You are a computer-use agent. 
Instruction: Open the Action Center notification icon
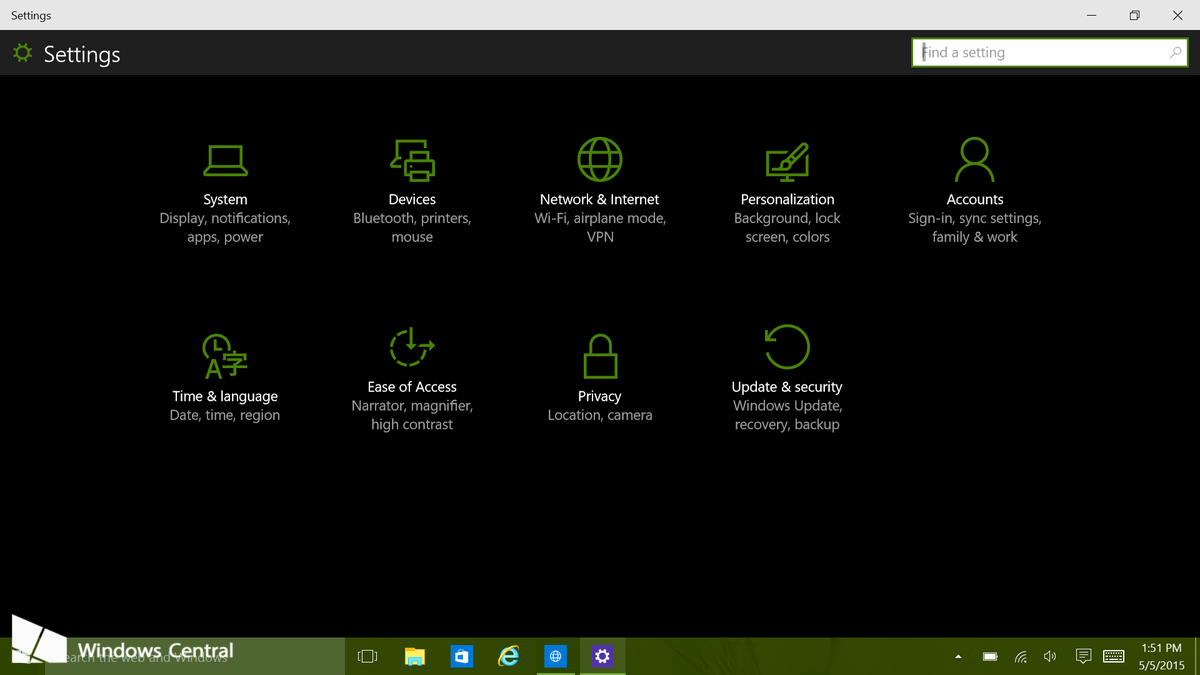[1083, 656]
